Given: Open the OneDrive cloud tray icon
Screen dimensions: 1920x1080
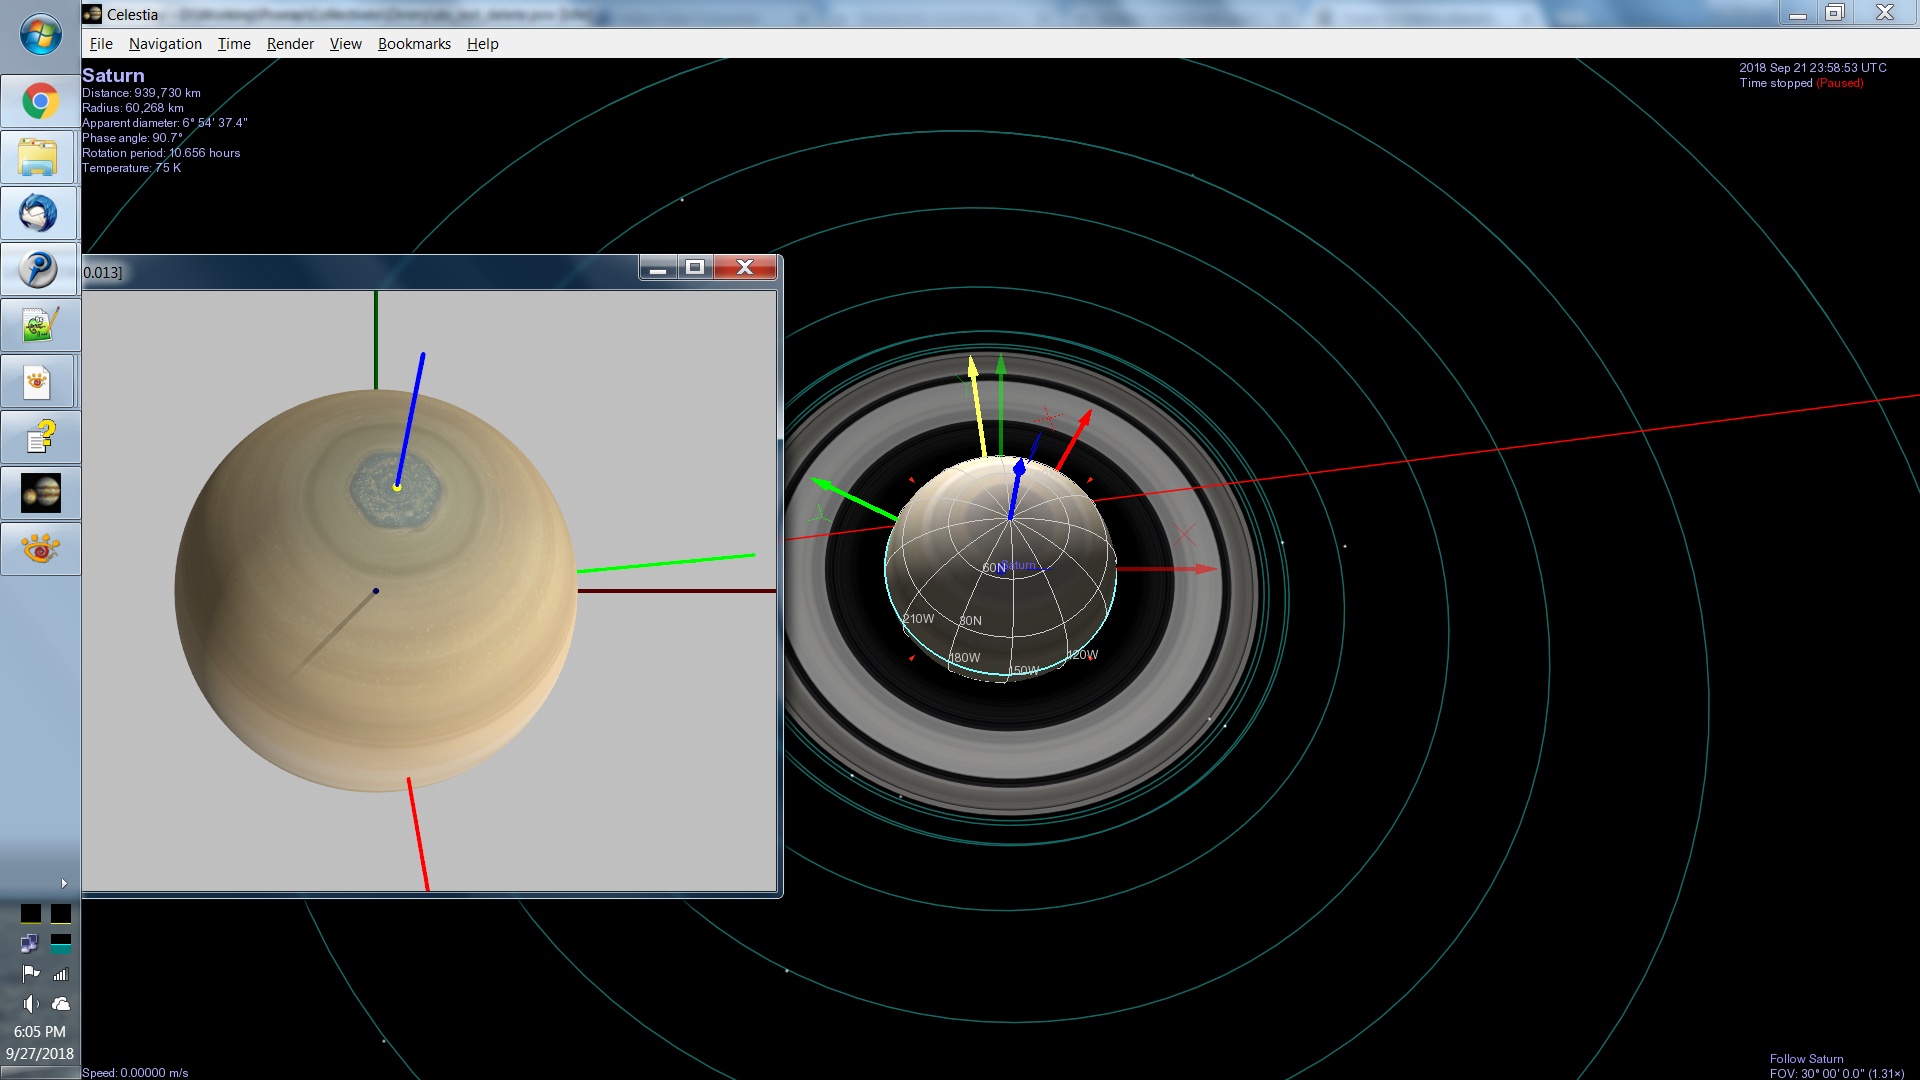Looking at the screenshot, I should coord(61,1003).
